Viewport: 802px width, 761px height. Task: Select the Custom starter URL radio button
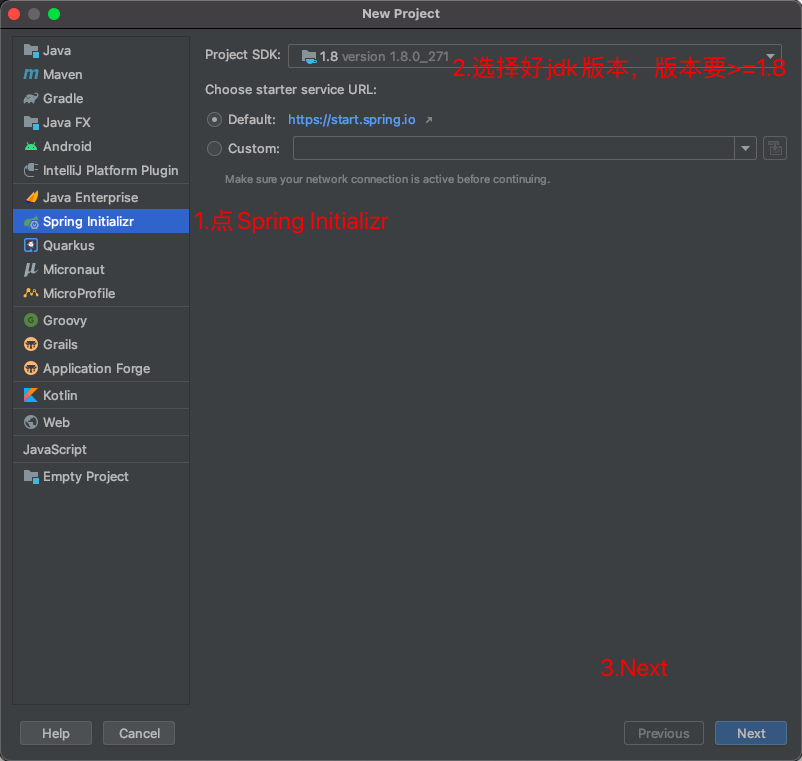click(x=214, y=148)
